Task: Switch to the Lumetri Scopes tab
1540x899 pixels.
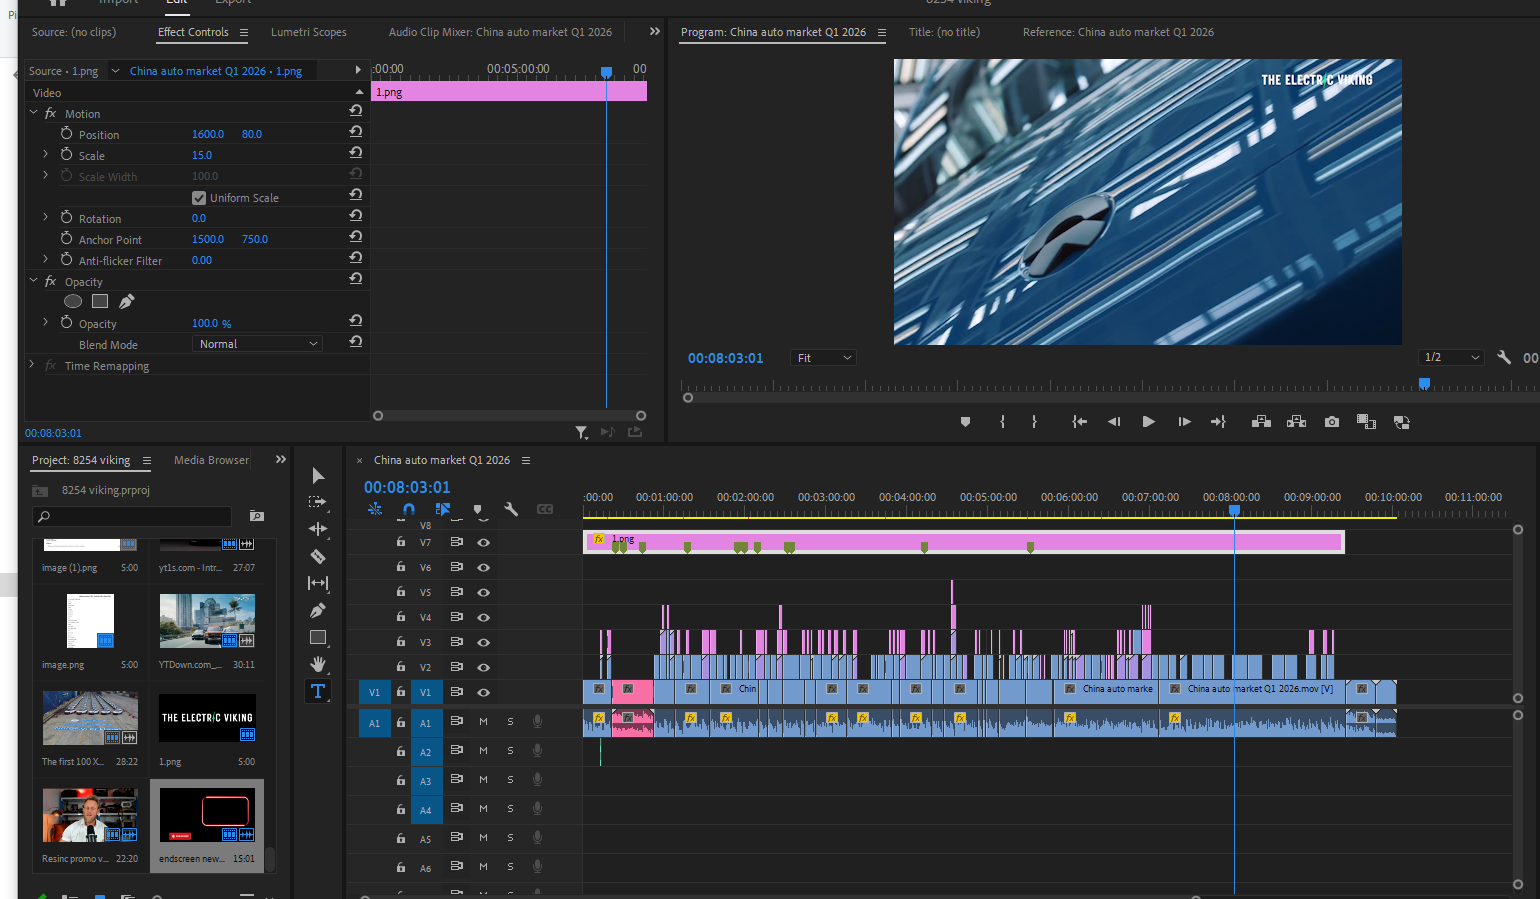Action: (x=309, y=31)
